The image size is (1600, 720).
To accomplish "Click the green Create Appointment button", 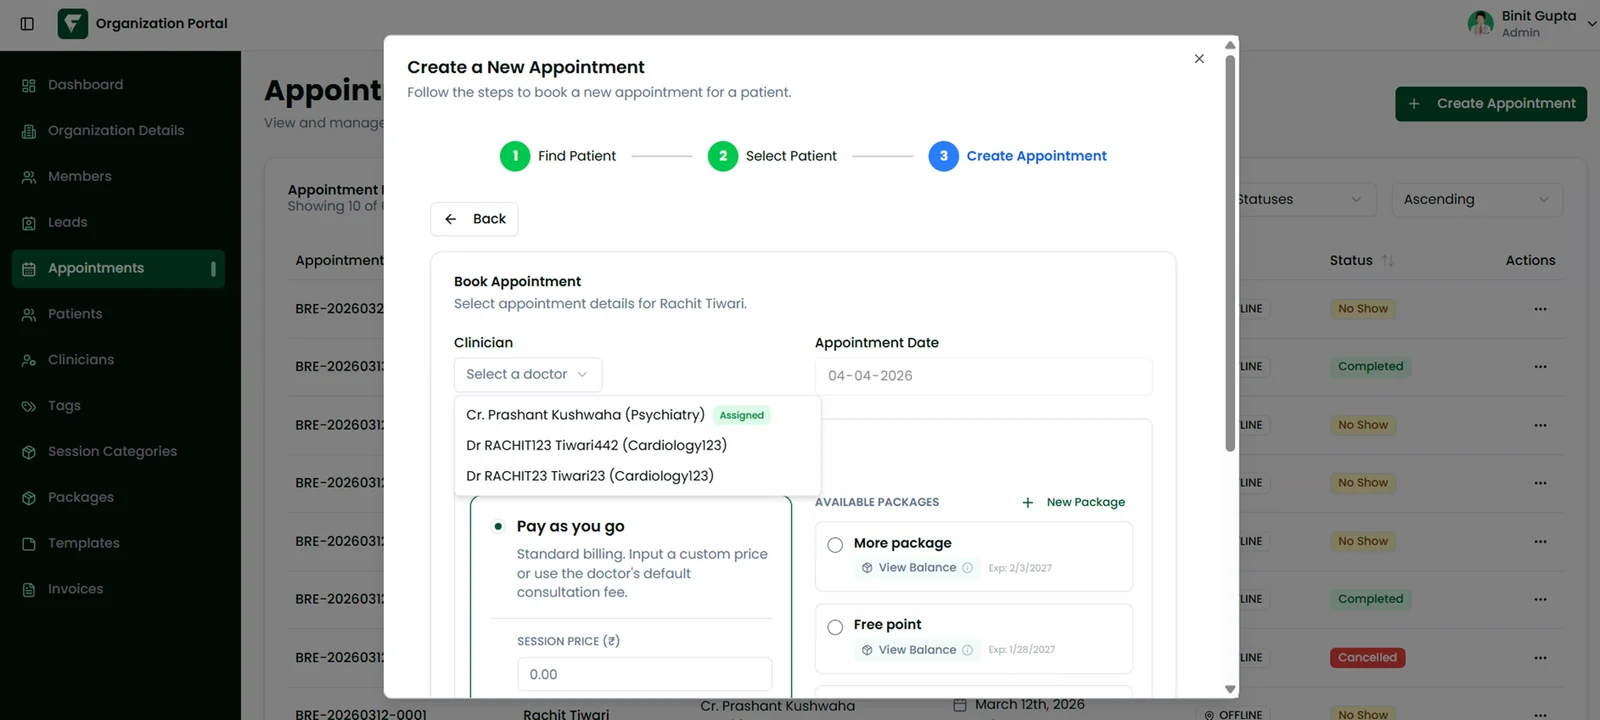I will tap(1491, 104).
